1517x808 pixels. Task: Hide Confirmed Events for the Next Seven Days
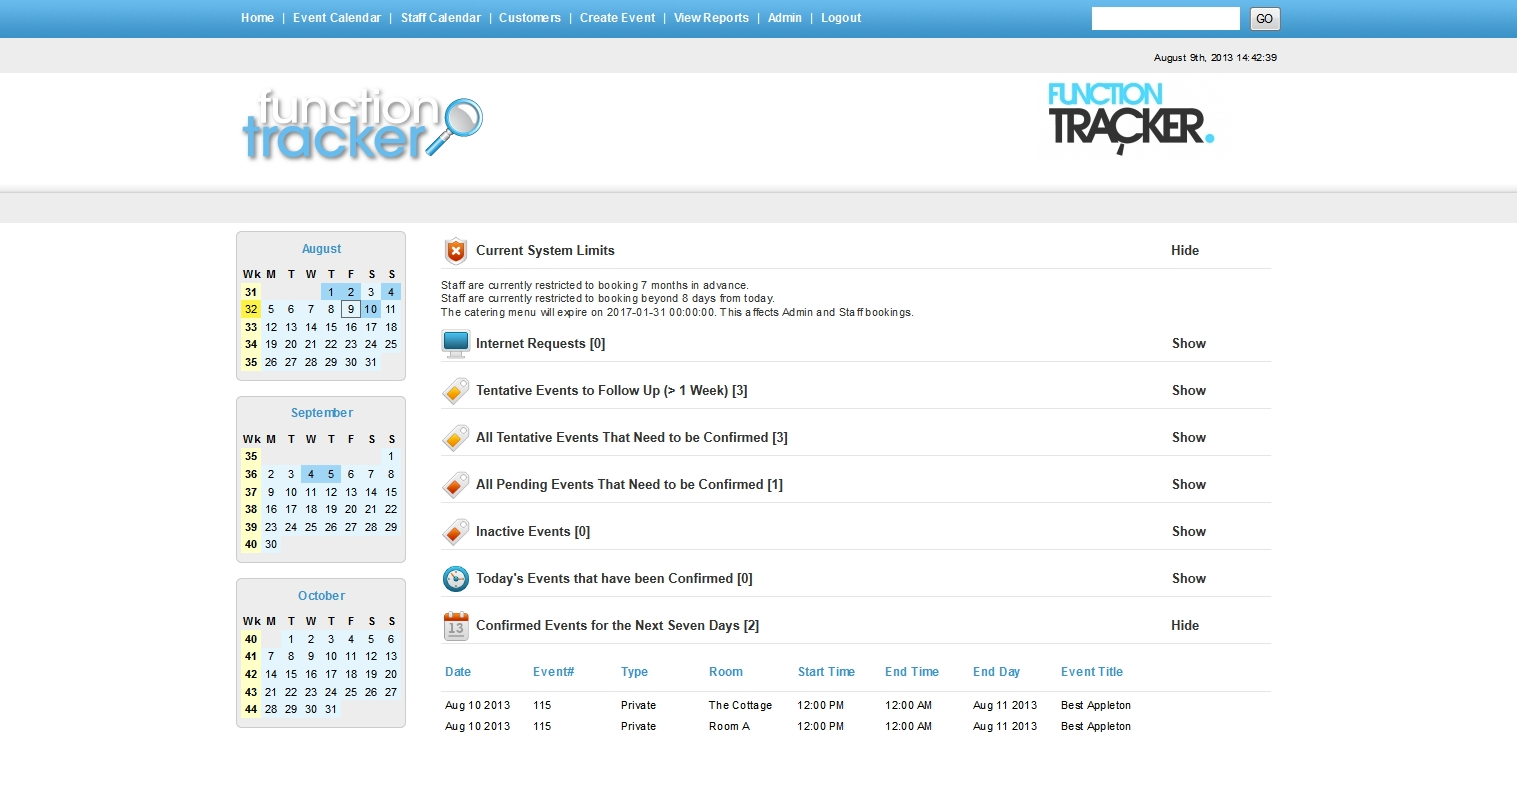[1184, 625]
